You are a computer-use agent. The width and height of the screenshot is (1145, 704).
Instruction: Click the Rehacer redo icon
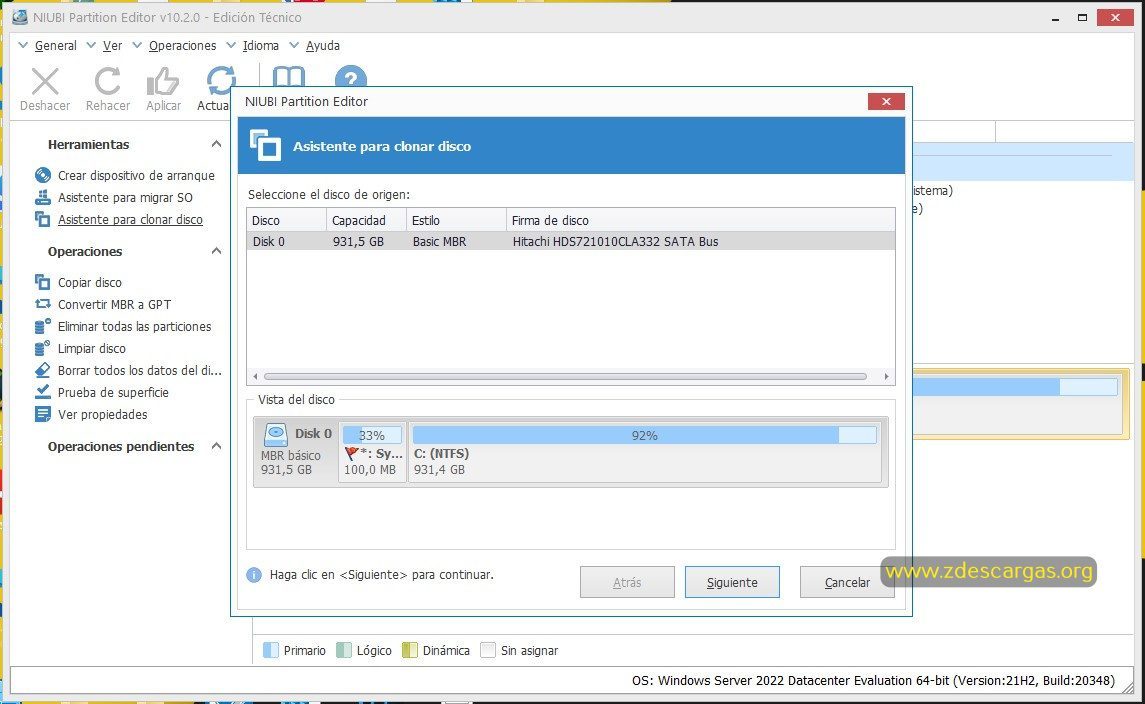(x=107, y=81)
